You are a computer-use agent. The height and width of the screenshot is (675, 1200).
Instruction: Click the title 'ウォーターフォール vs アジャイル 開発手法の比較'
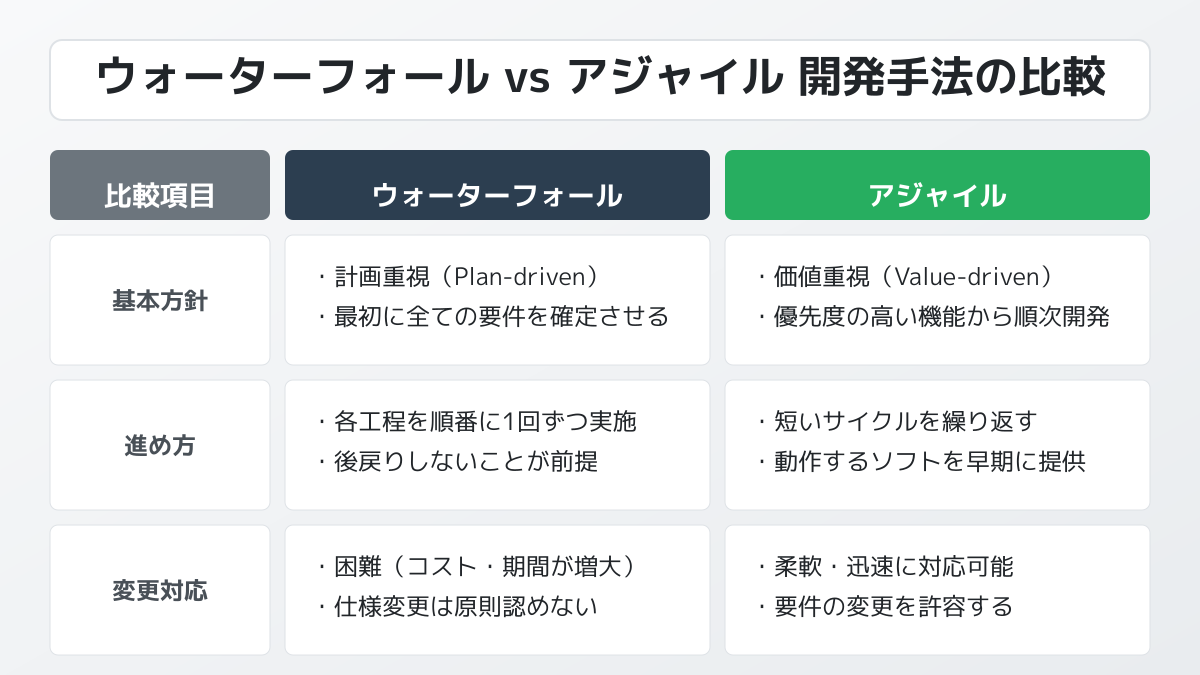[x=600, y=80]
